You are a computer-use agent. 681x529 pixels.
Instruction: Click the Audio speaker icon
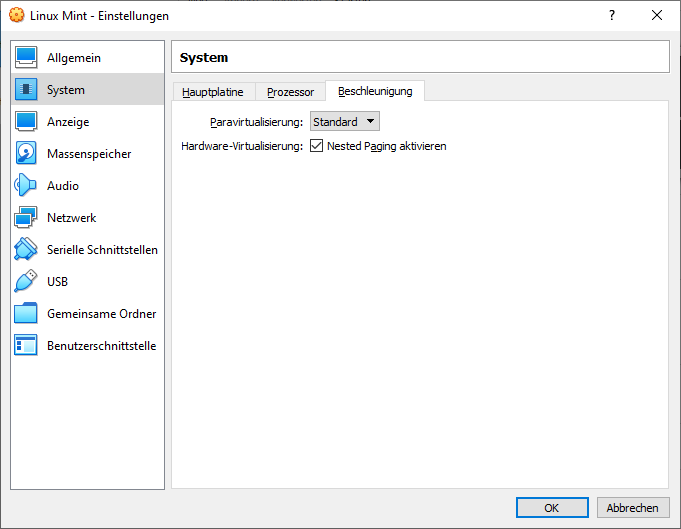coord(25,185)
